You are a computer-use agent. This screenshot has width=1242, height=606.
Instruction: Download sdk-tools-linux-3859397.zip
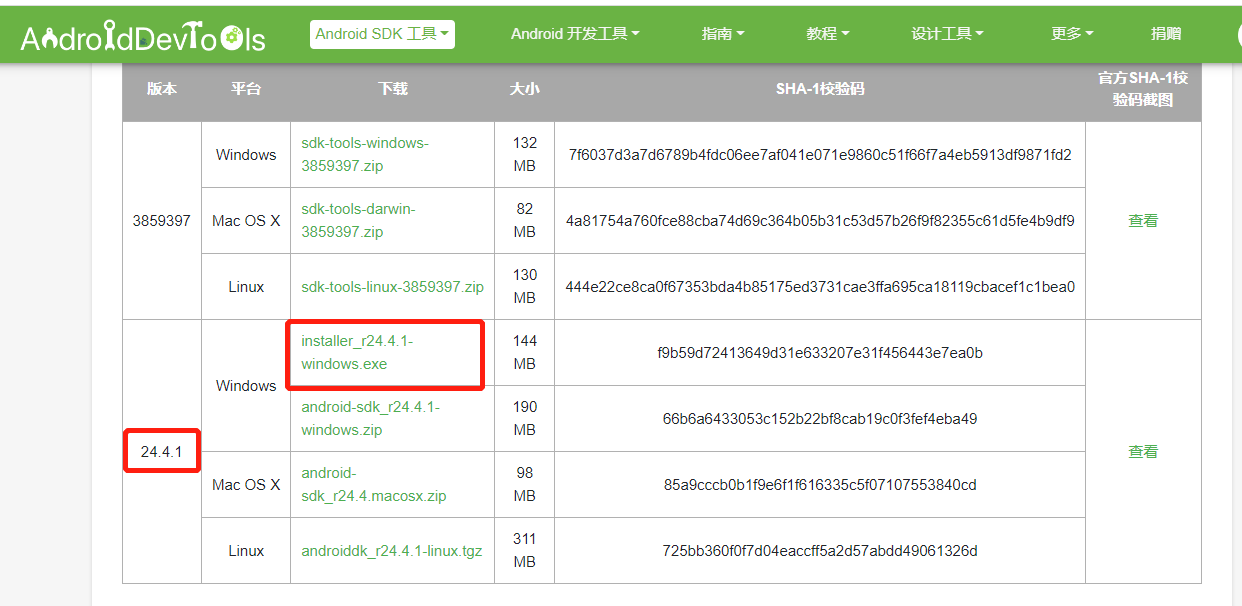coord(392,287)
